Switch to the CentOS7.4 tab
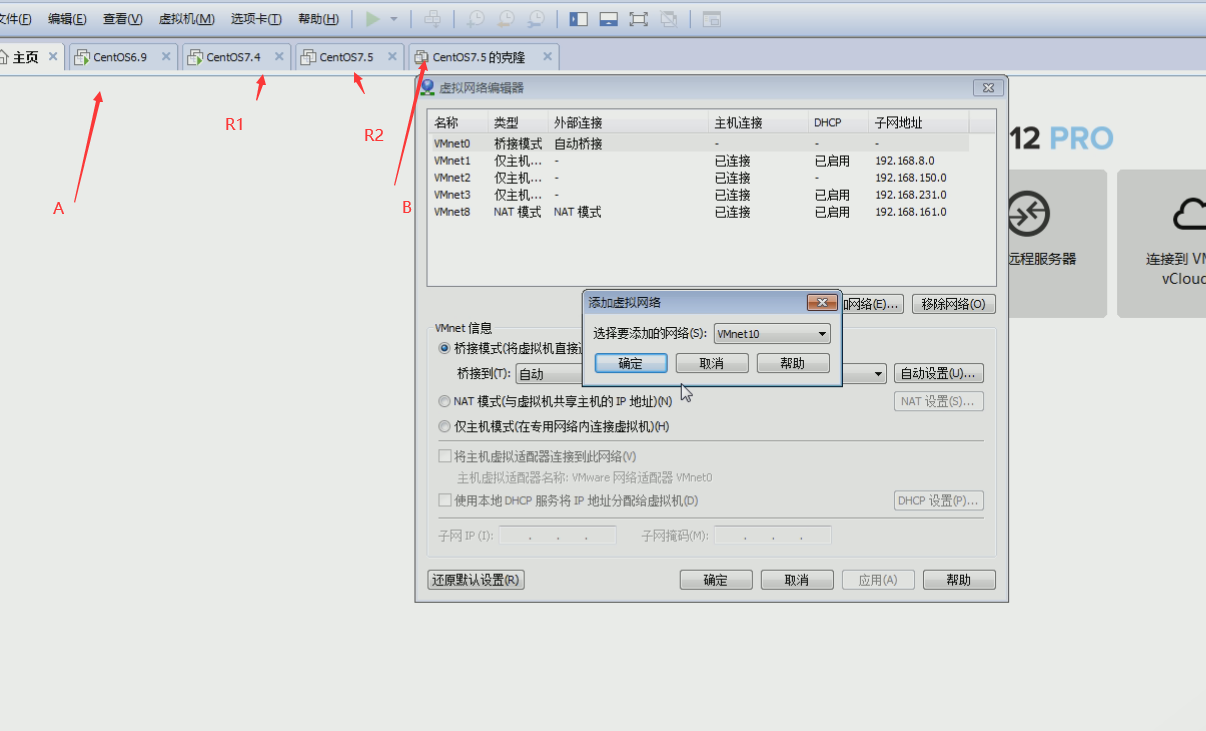 [x=228, y=57]
